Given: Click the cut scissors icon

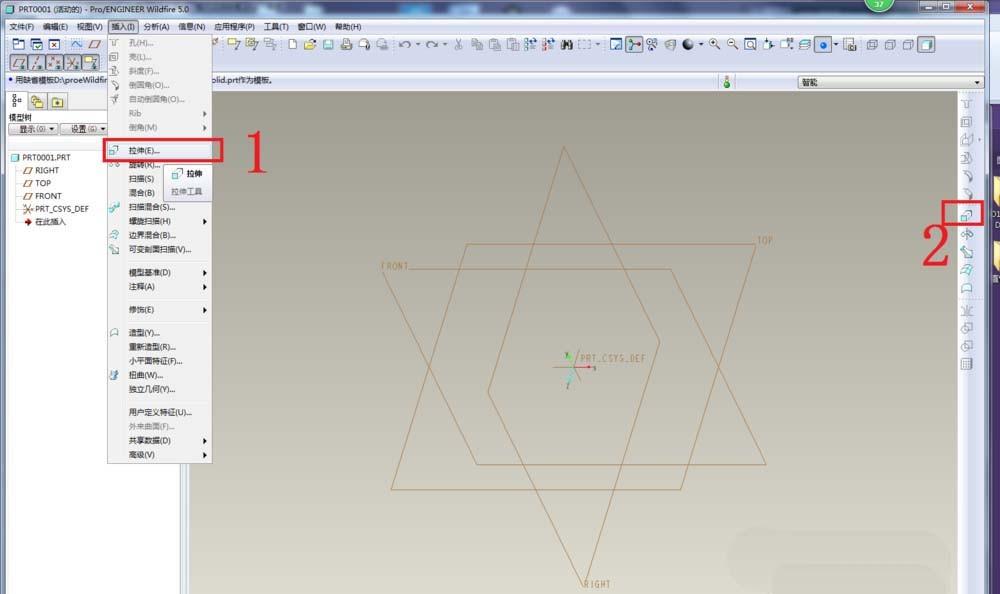Looking at the screenshot, I should [x=458, y=44].
